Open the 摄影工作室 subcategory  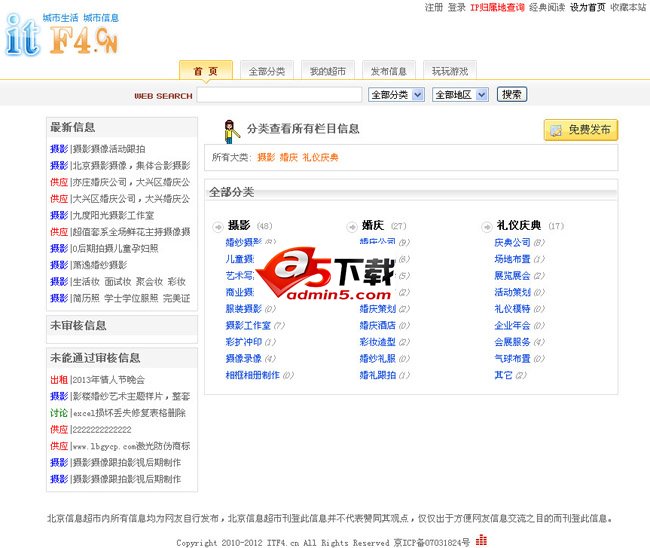click(x=248, y=325)
